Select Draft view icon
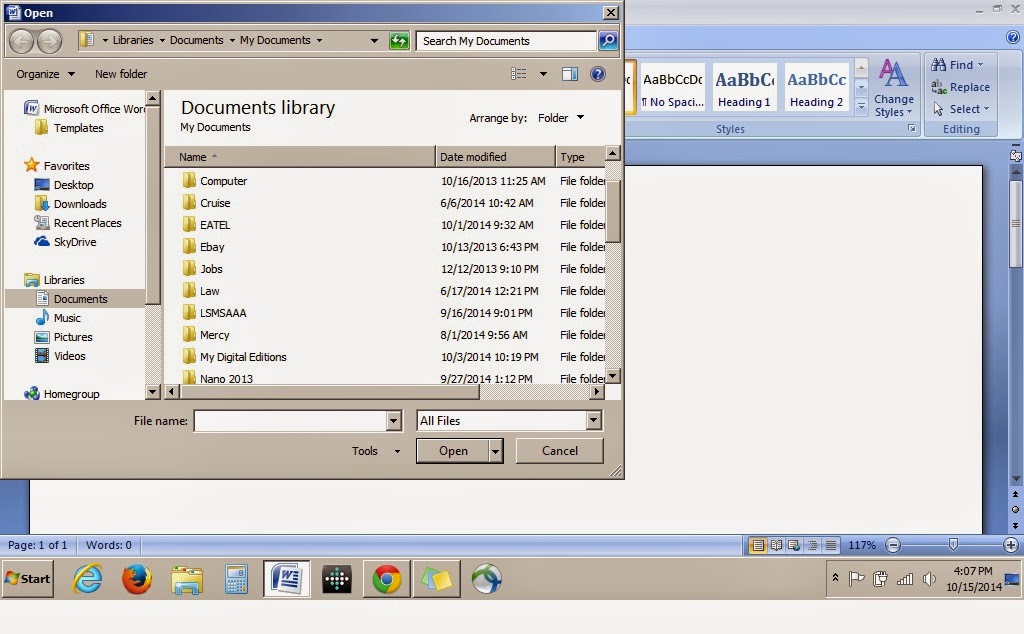Image resolution: width=1024 pixels, height=634 pixels. click(831, 545)
